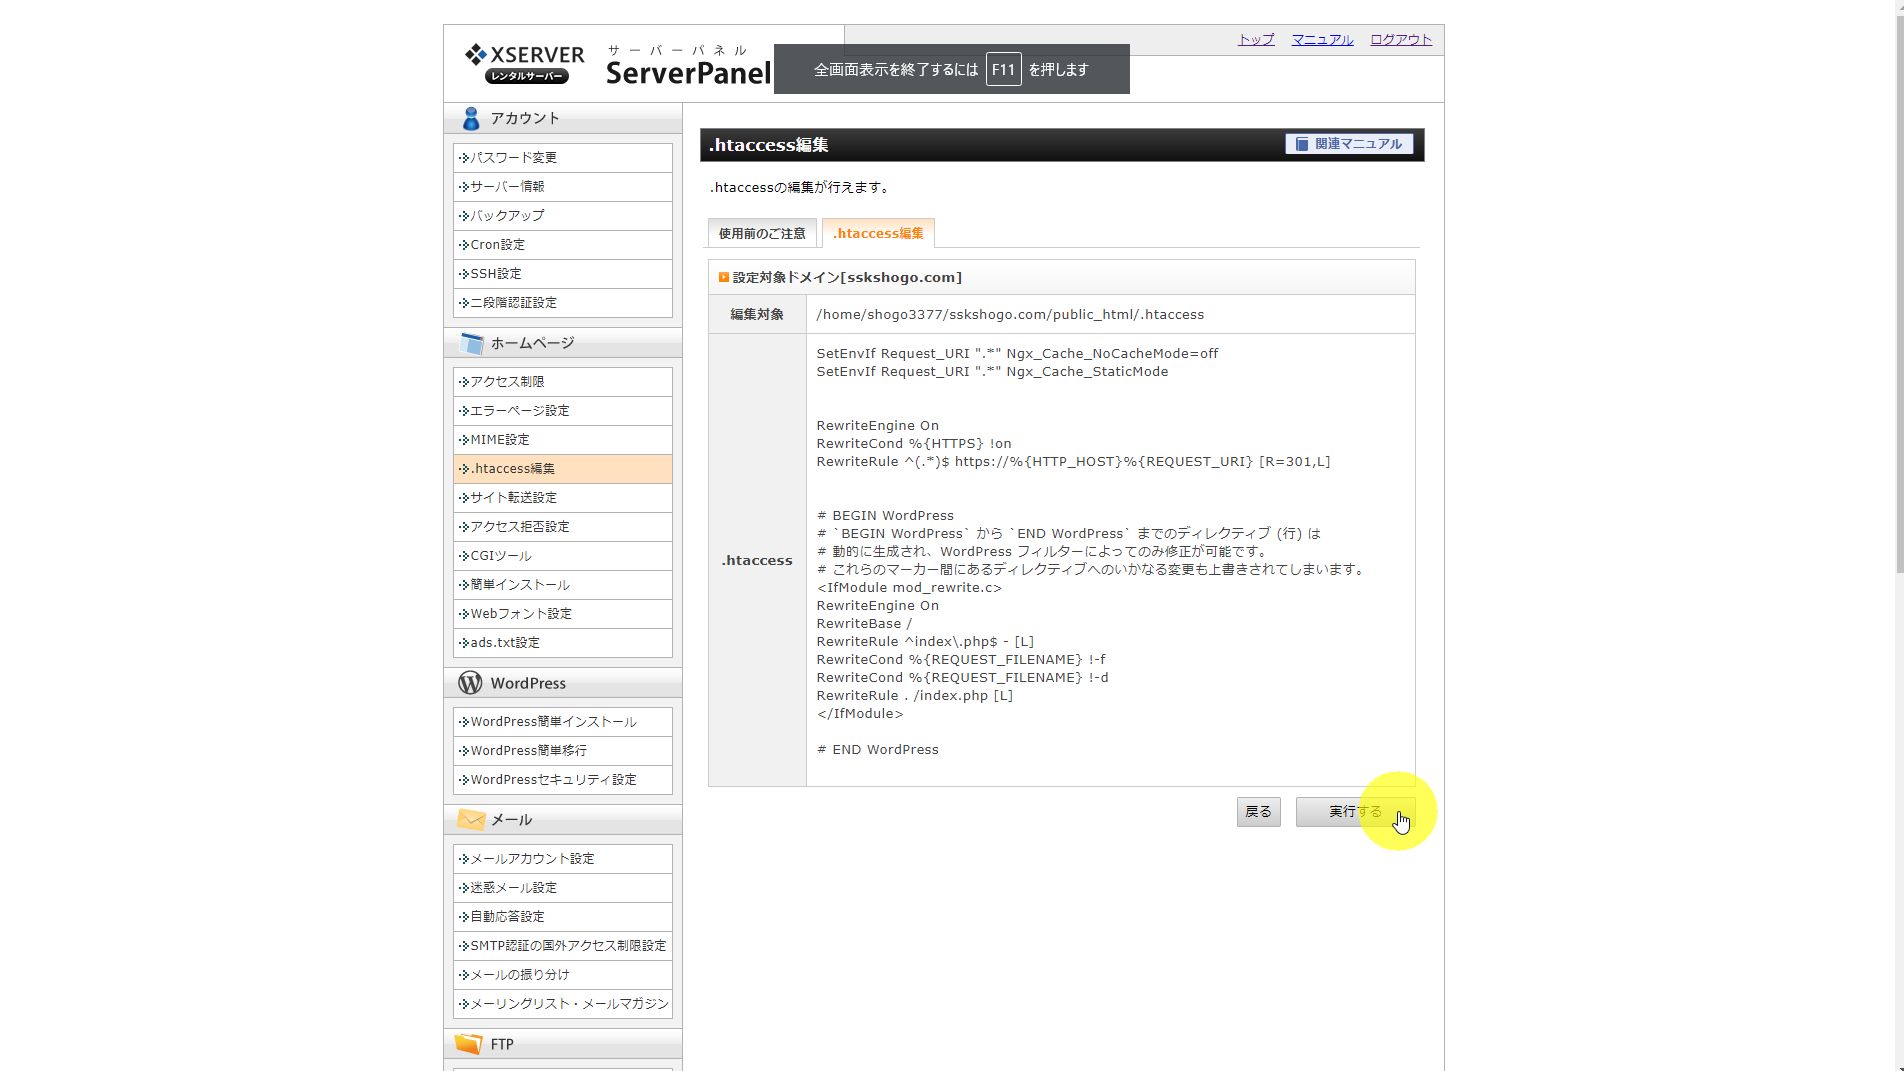Viewport: 1904px width, 1071px height.
Task: Open the ログアウト link at top
Action: pyautogui.click(x=1400, y=40)
